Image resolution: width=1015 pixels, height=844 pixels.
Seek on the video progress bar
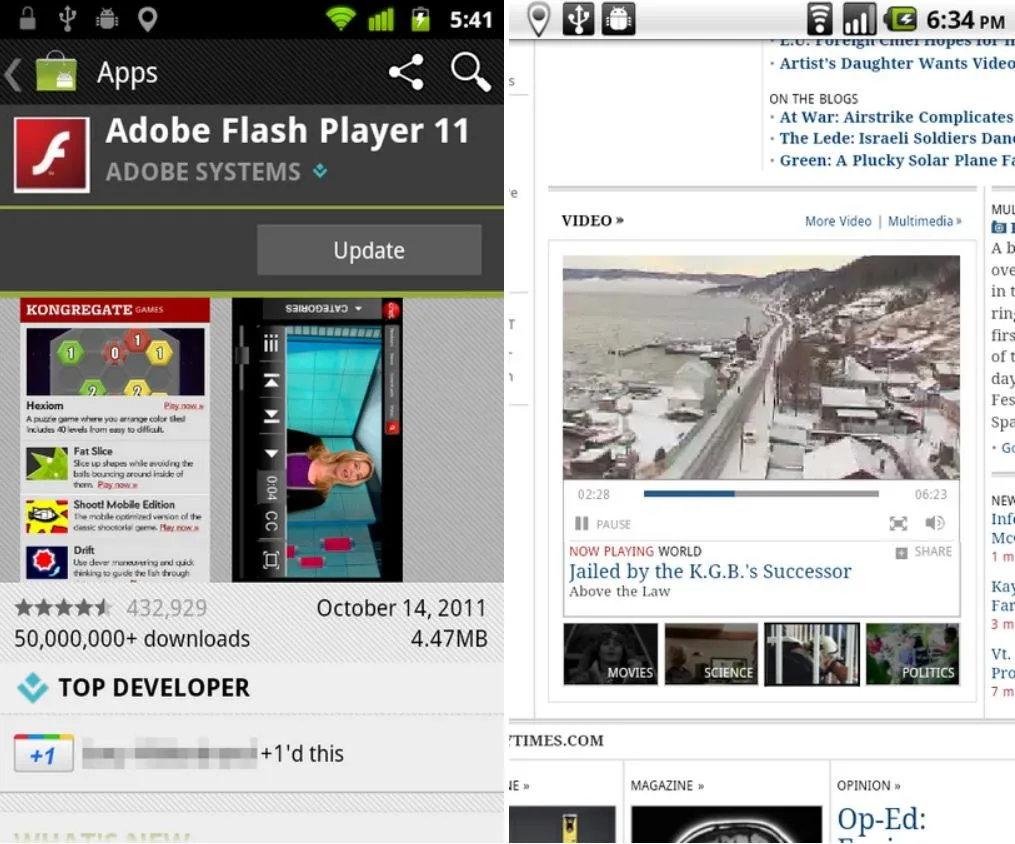(760, 494)
